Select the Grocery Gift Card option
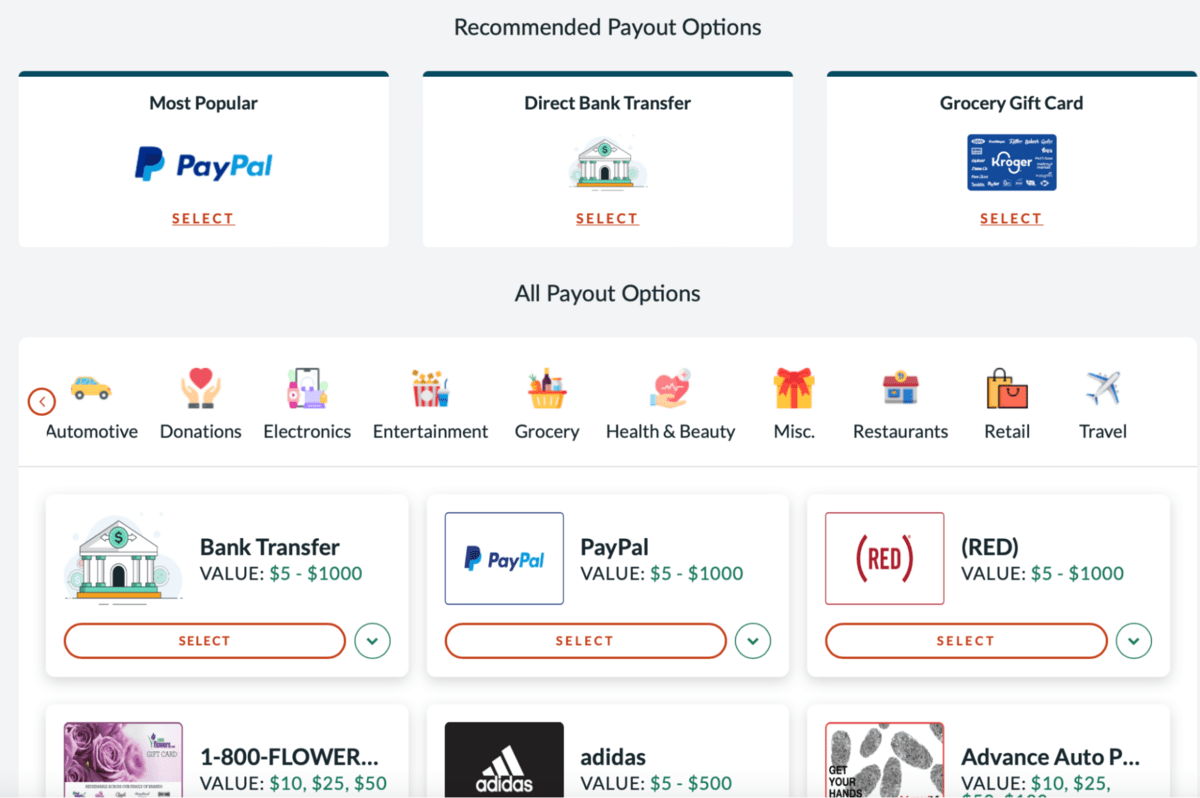1200x798 pixels. coord(1011,219)
